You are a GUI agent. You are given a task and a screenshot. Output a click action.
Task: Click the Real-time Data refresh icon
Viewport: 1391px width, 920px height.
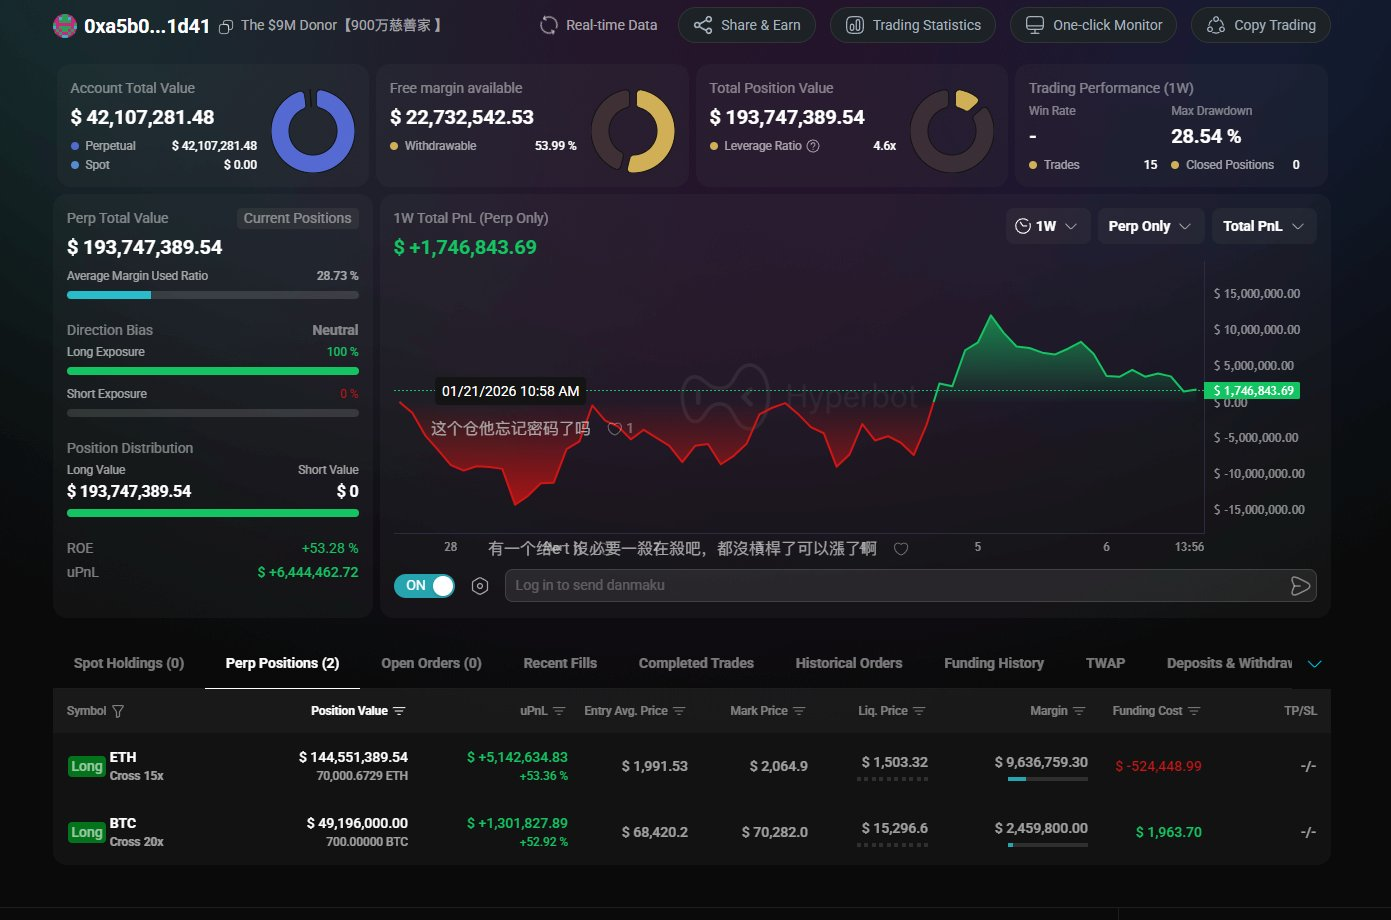point(549,25)
